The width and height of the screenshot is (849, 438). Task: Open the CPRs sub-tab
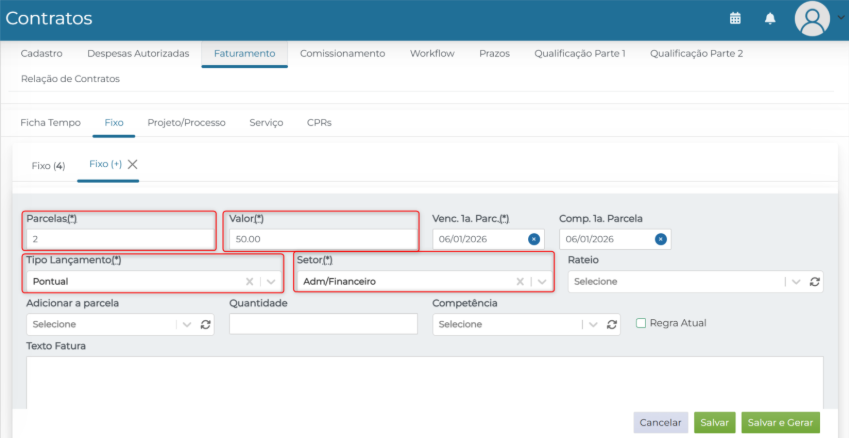coord(319,123)
